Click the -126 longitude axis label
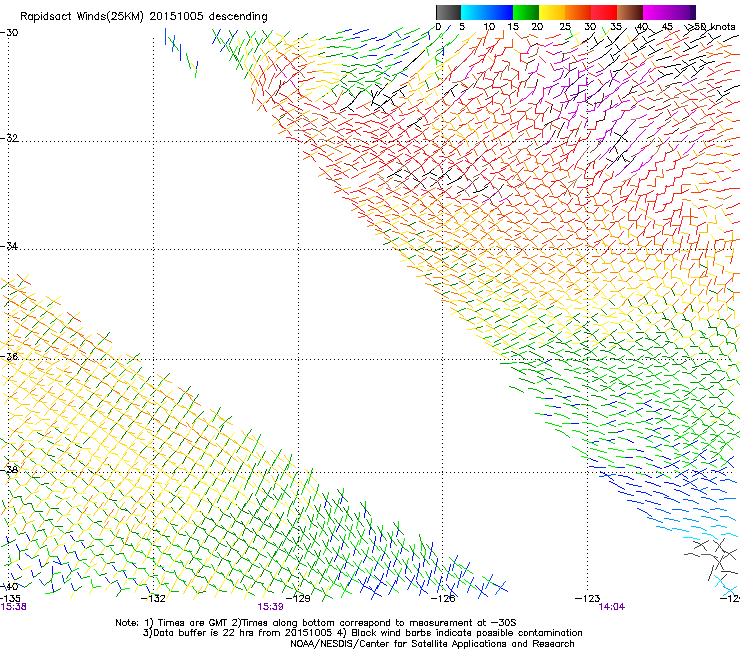 (x=443, y=599)
